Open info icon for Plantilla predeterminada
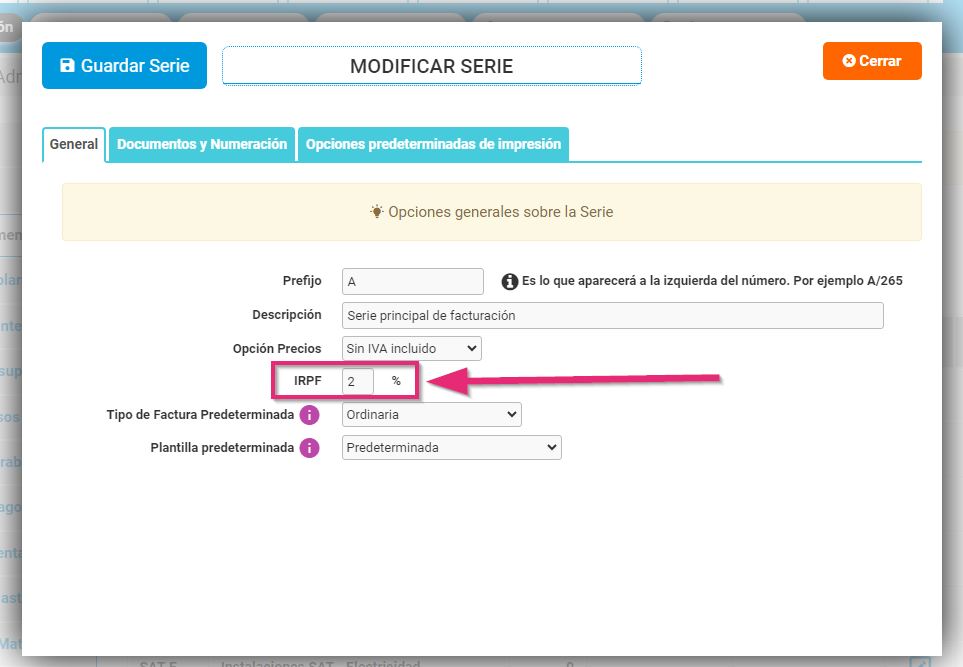The width and height of the screenshot is (963, 667). coord(309,448)
